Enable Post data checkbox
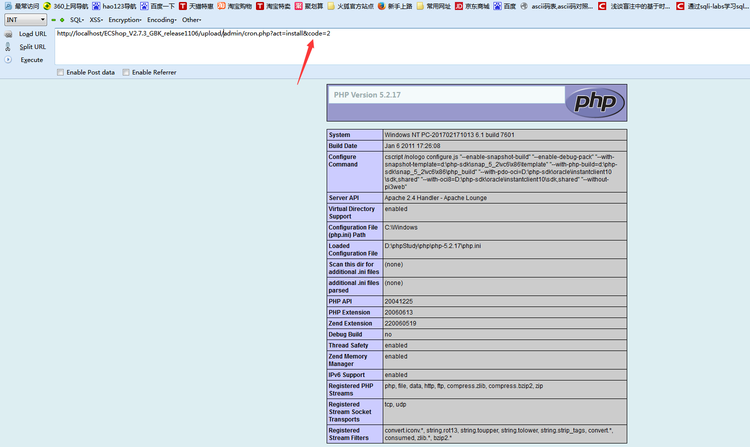750x447 pixels. (x=62, y=73)
